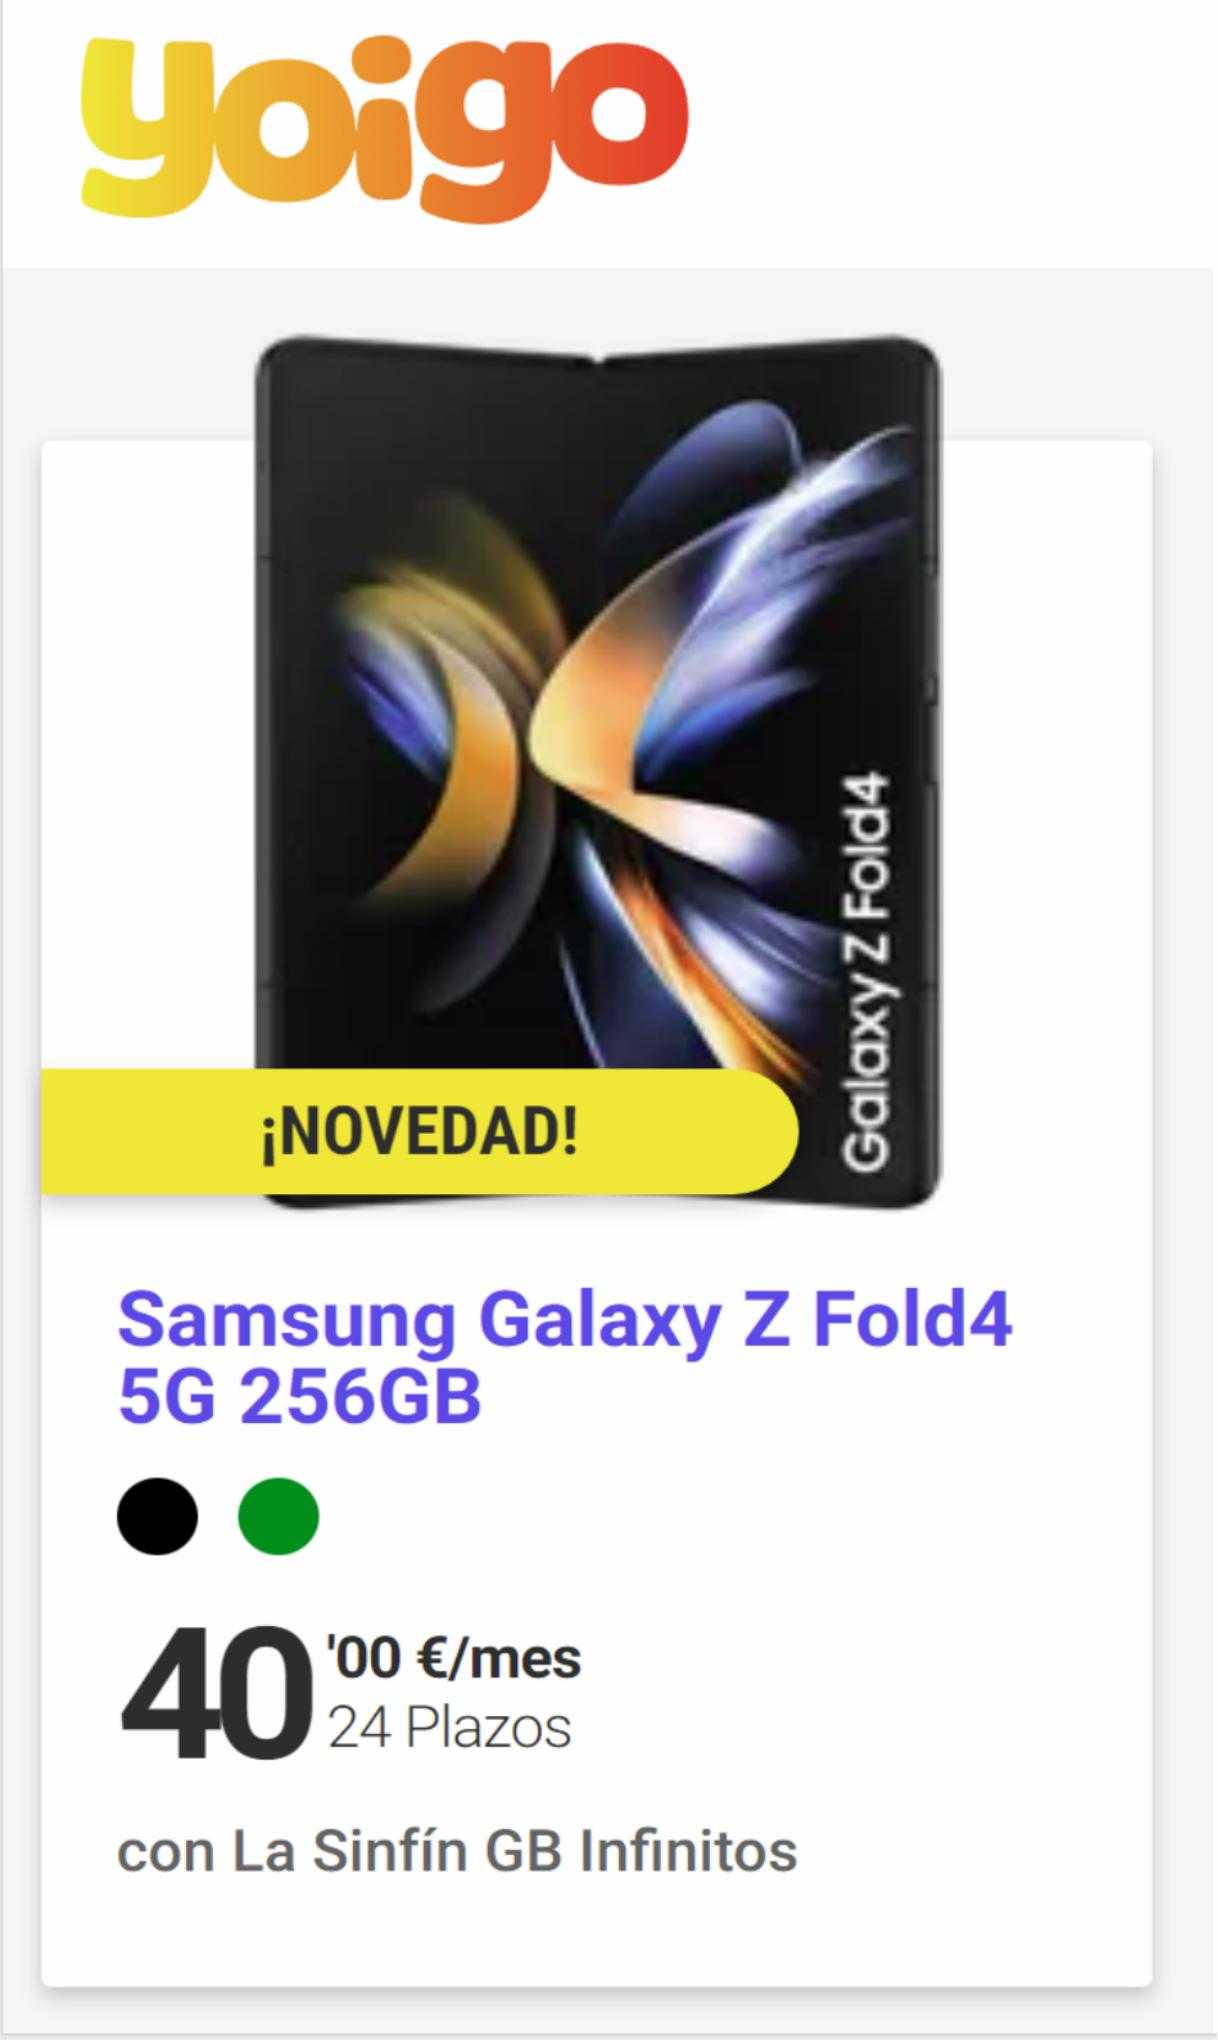This screenshot has height=2040, width=1218.
Task: Click the large 40 price figure
Action: pyautogui.click(x=213, y=1692)
